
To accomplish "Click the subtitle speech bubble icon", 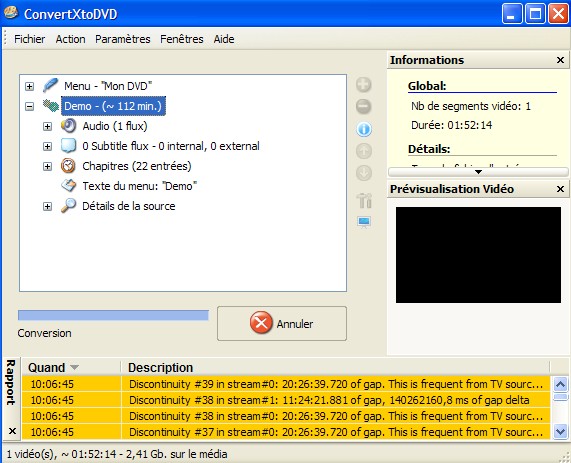I will coord(68,146).
